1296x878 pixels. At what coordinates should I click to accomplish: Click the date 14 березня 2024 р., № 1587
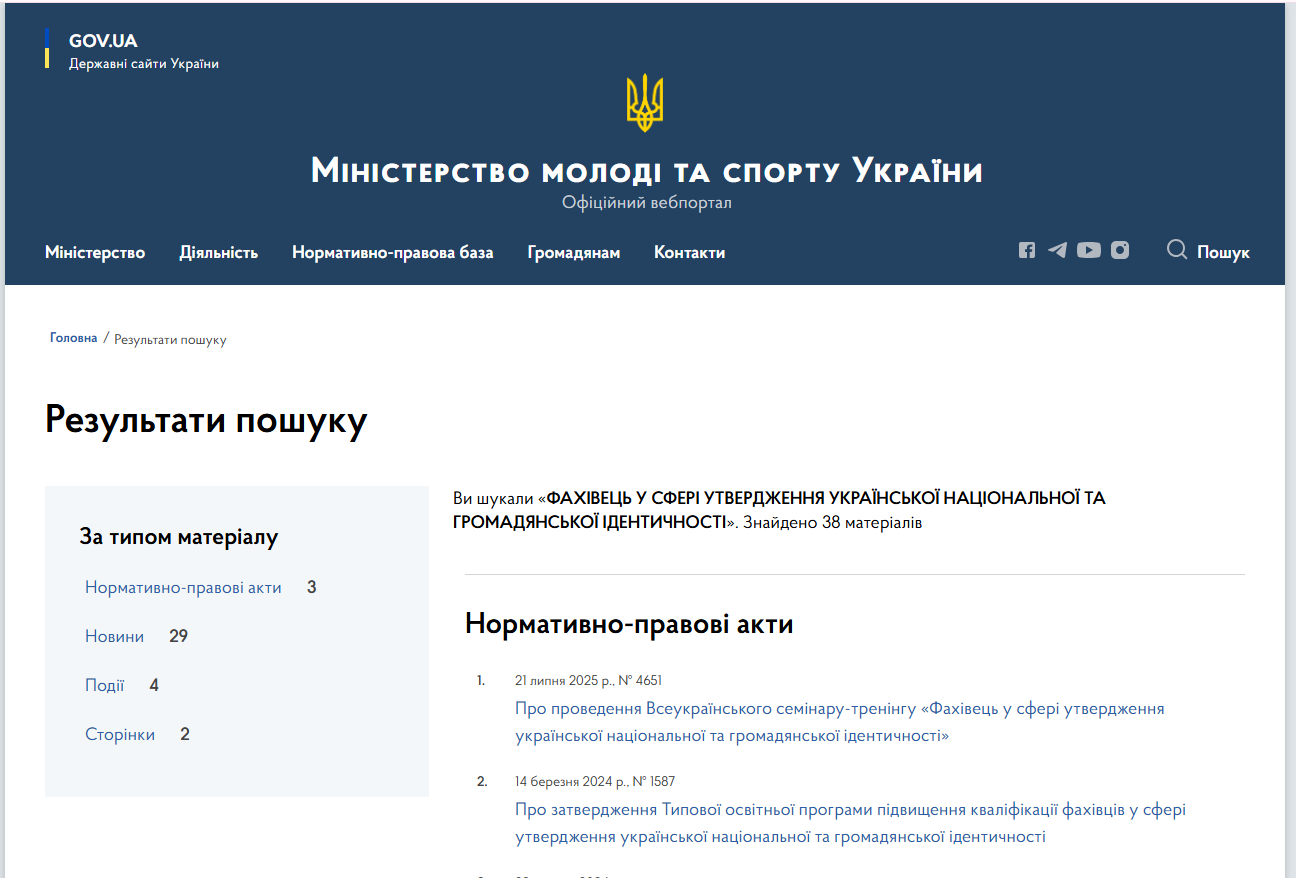[x=595, y=781]
